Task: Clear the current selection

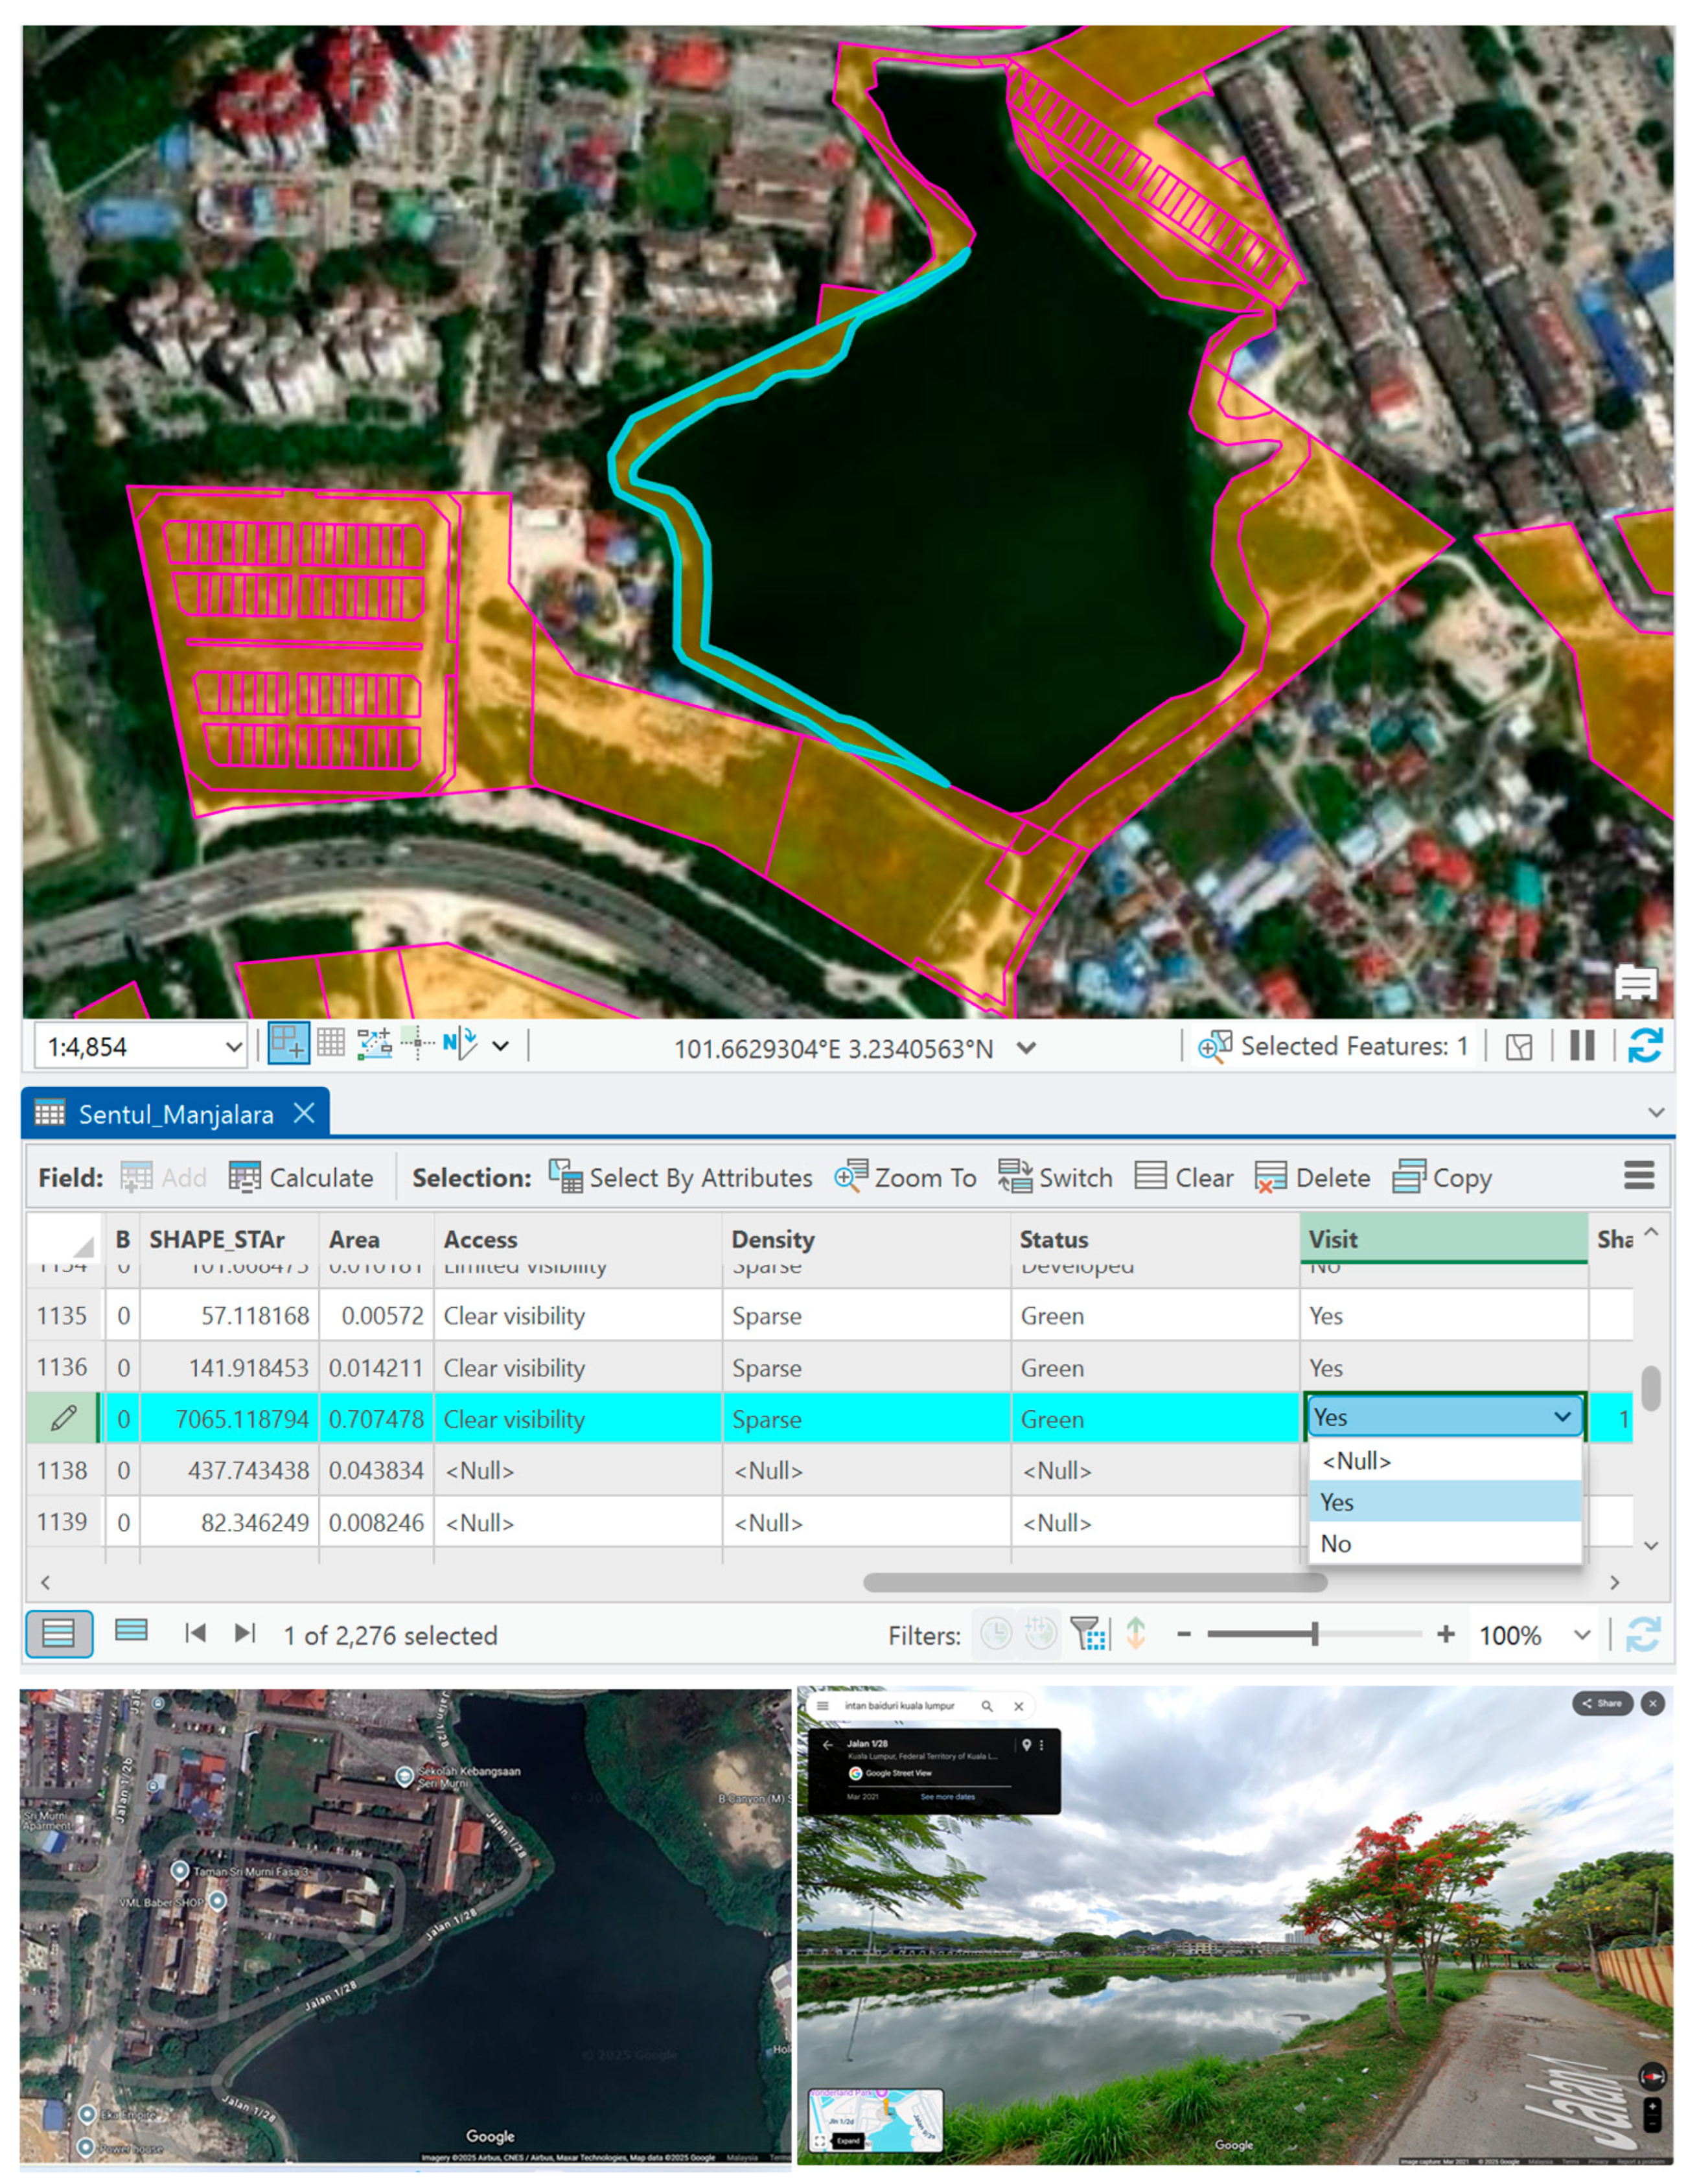Action: click(x=1185, y=1178)
